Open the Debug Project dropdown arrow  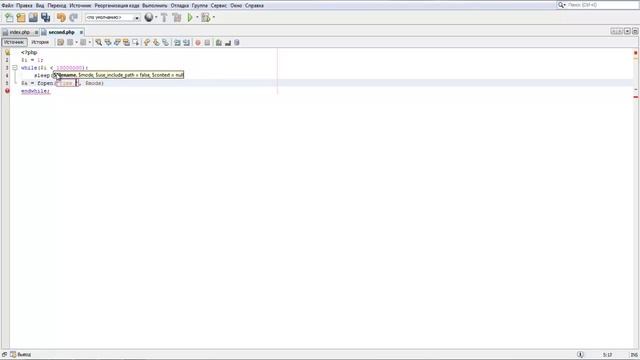213,18
